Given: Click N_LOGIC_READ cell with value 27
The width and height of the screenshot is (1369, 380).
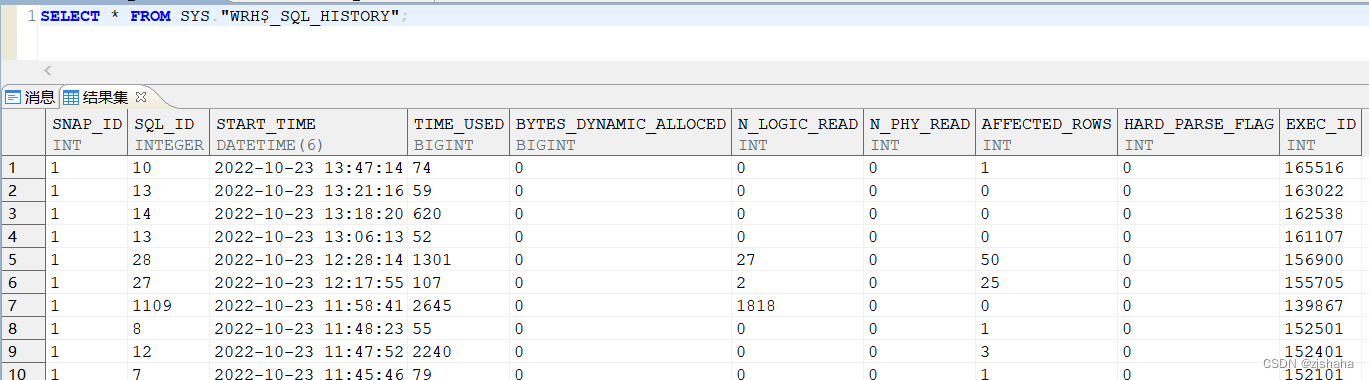Looking at the screenshot, I should (x=797, y=260).
